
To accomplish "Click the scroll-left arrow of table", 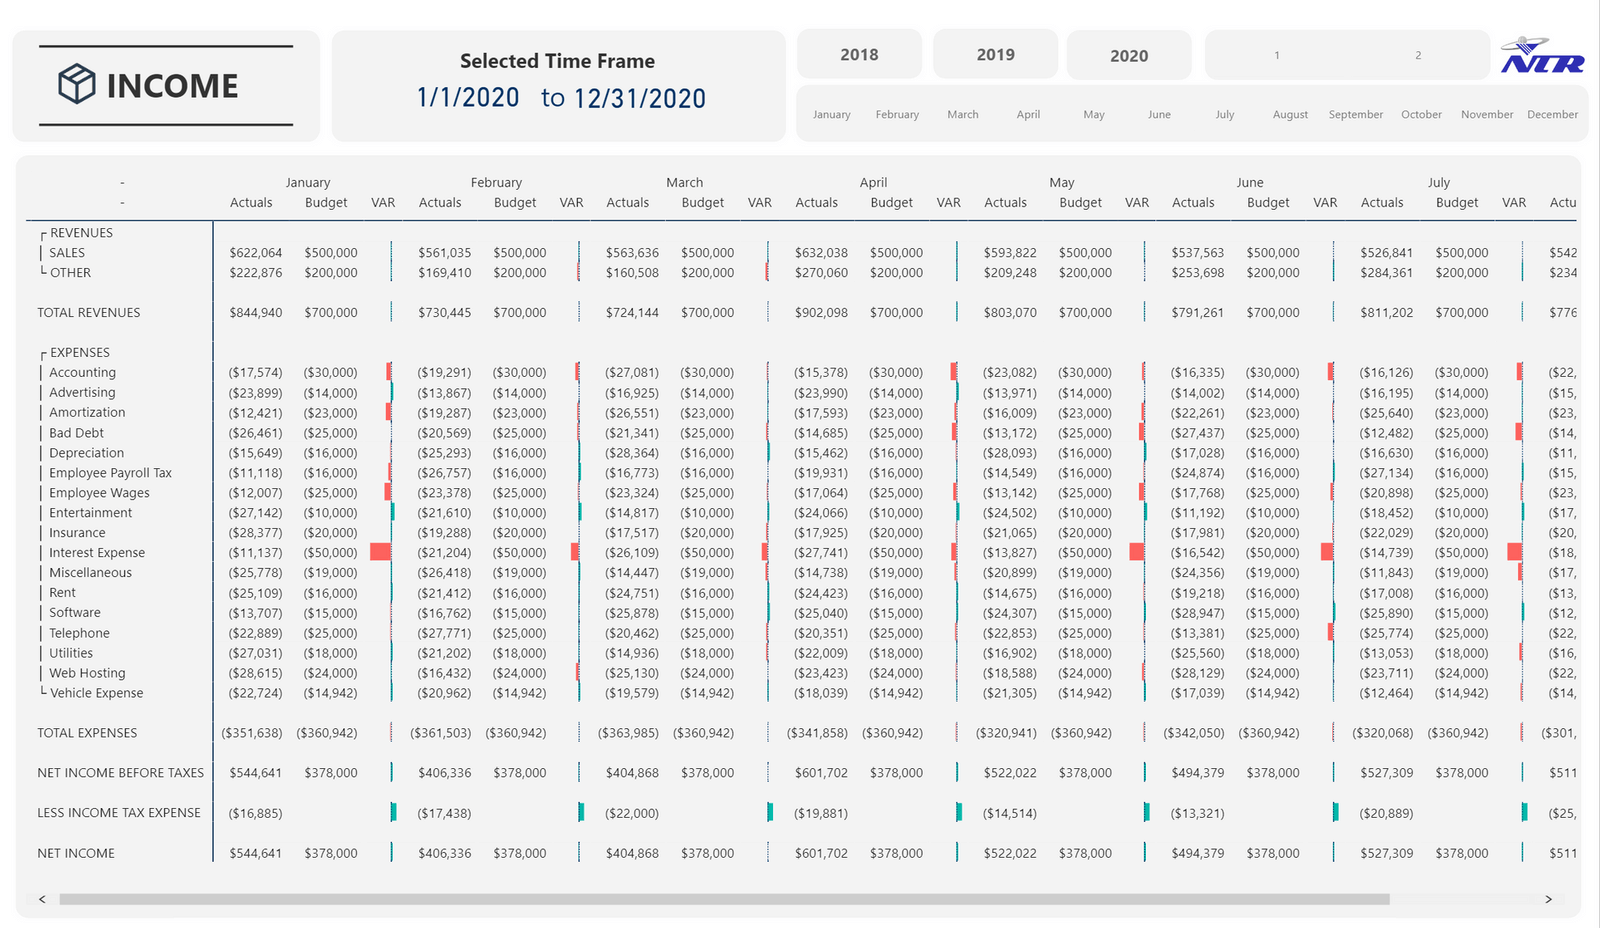I will coord(42,899).
